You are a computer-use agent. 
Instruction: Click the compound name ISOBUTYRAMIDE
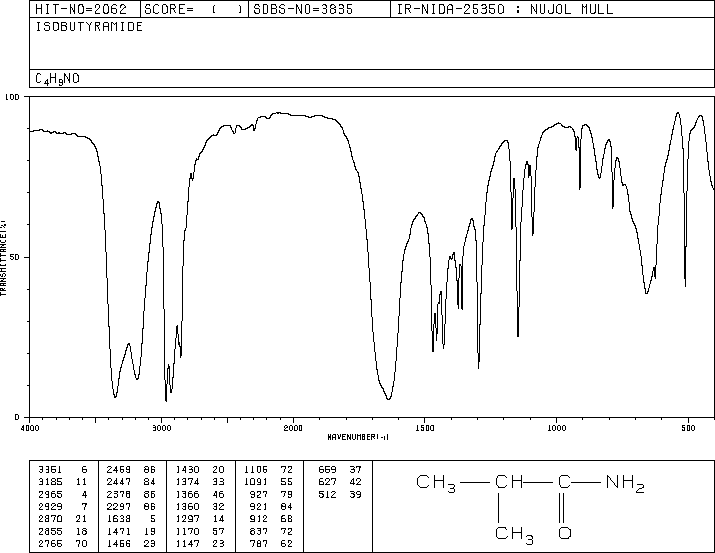click(89, 27)
